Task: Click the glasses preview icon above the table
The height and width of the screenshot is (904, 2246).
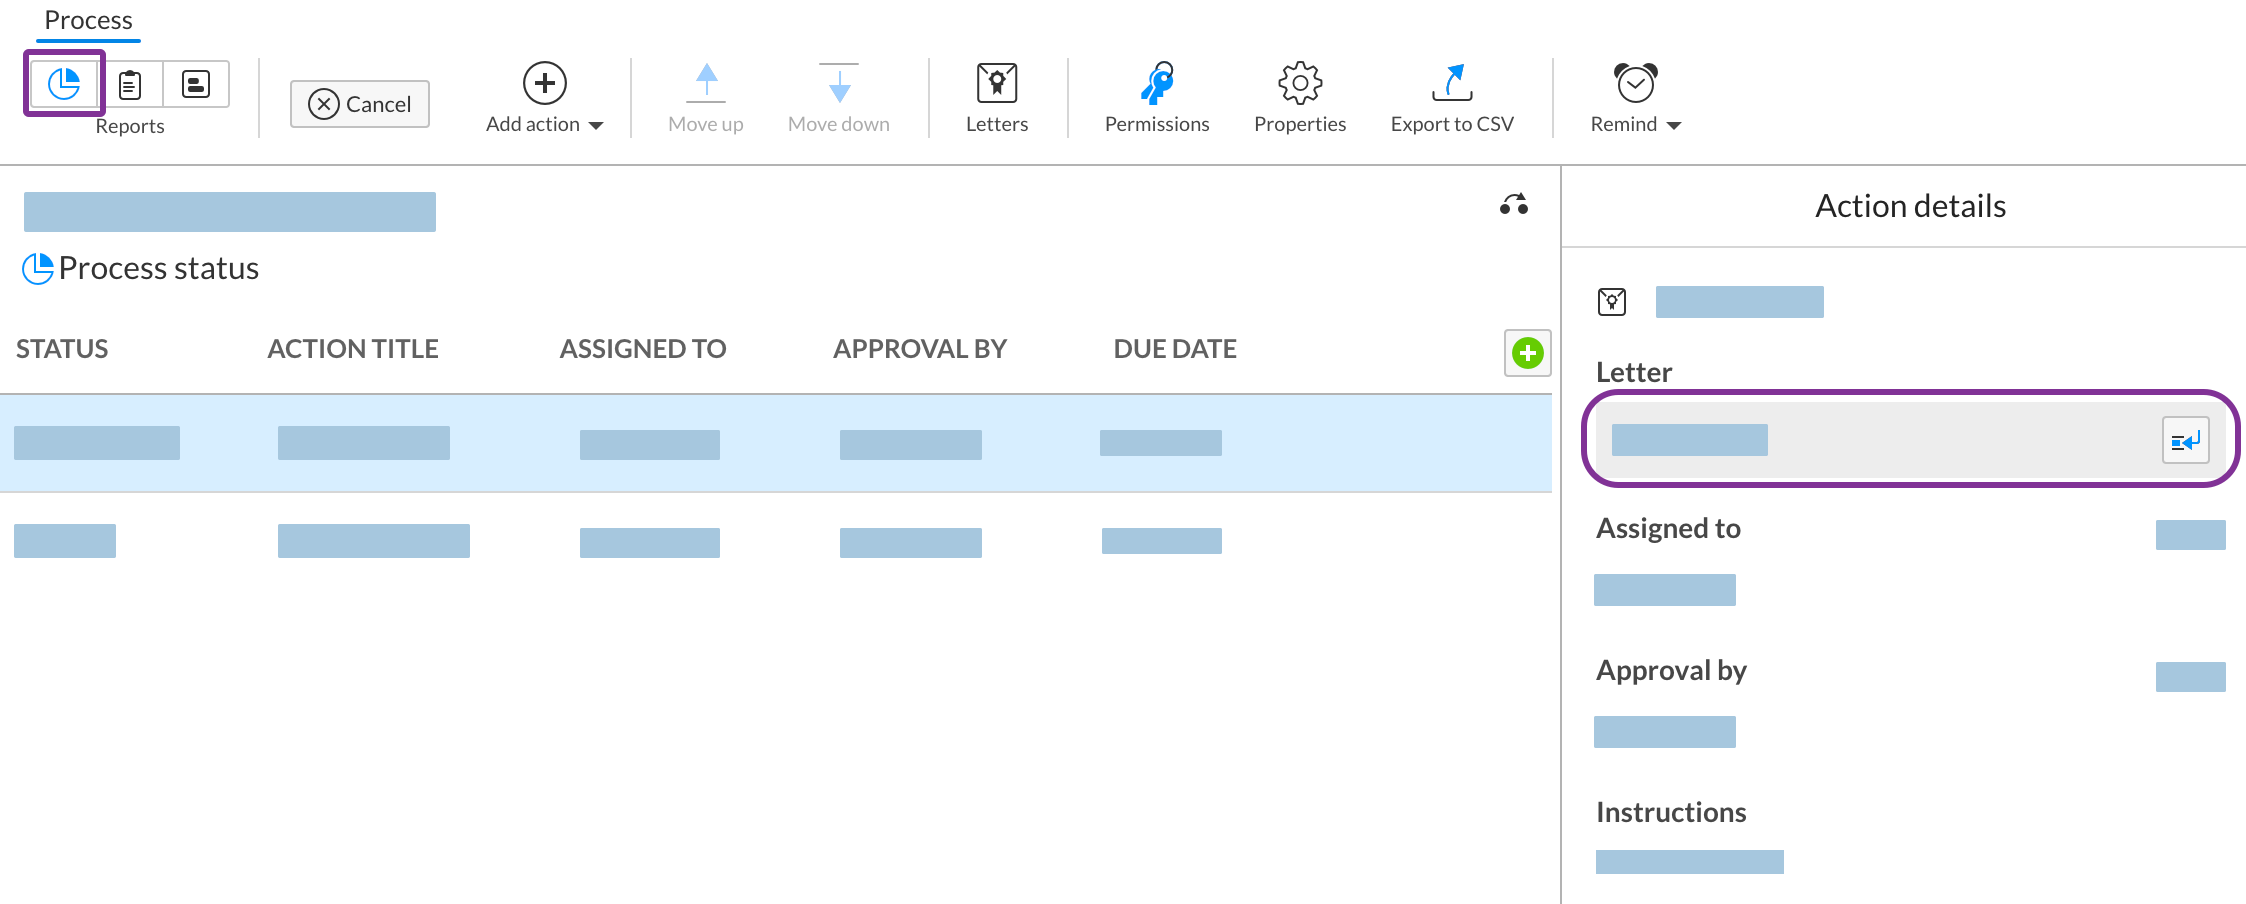Action: [x=1513, y=203]
